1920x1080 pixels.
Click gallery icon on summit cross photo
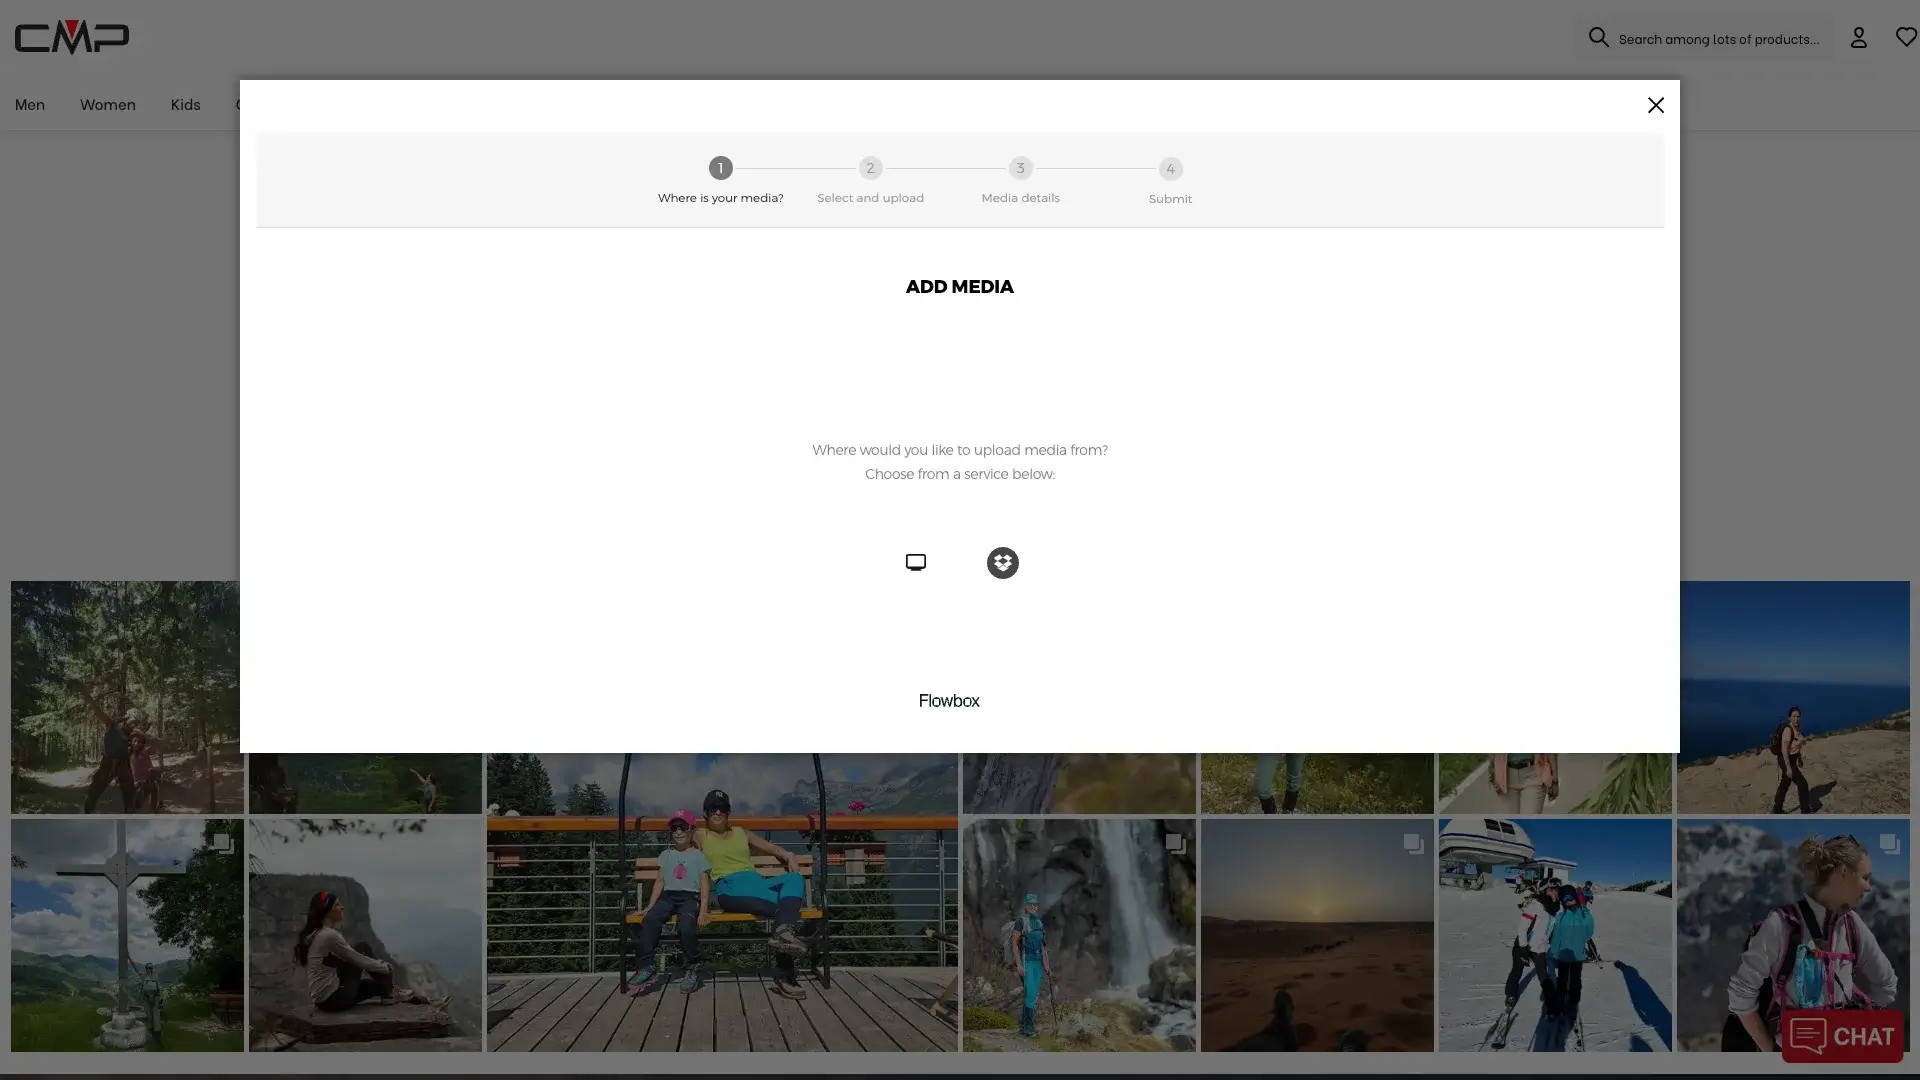223,844
